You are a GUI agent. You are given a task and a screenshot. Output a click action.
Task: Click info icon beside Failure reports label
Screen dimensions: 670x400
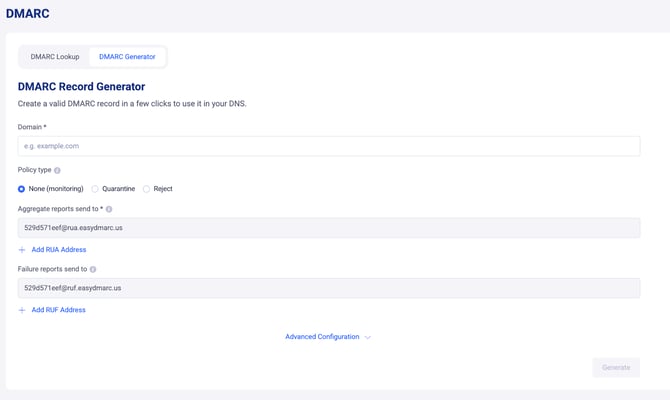pos(93,270)
